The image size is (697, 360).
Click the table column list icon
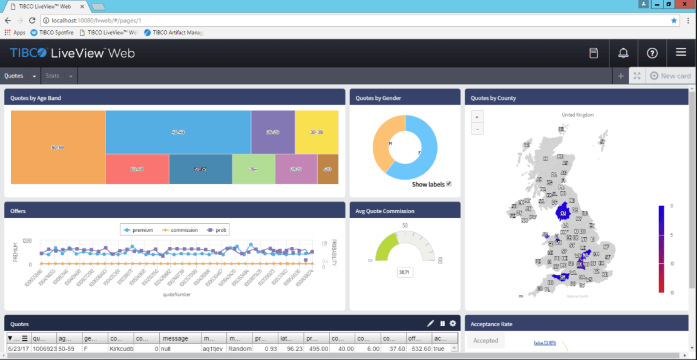(25, 338)
